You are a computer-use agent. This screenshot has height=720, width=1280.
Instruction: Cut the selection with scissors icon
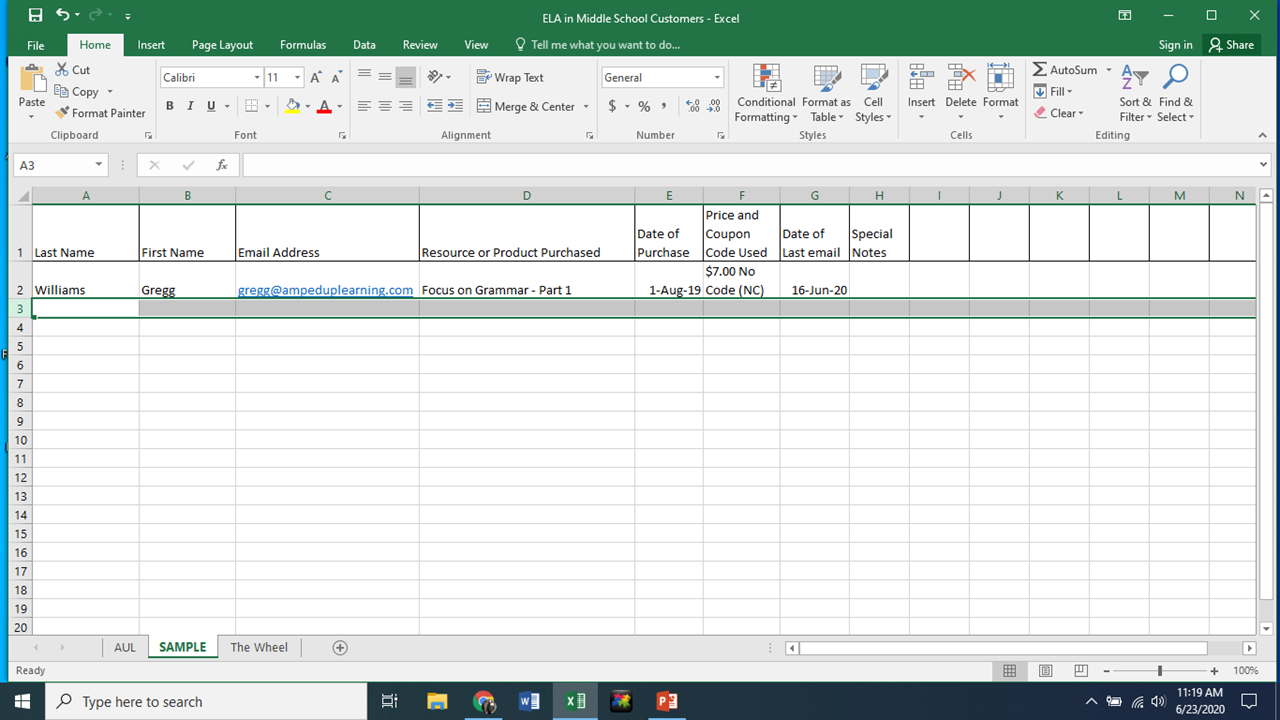(73, 70)
